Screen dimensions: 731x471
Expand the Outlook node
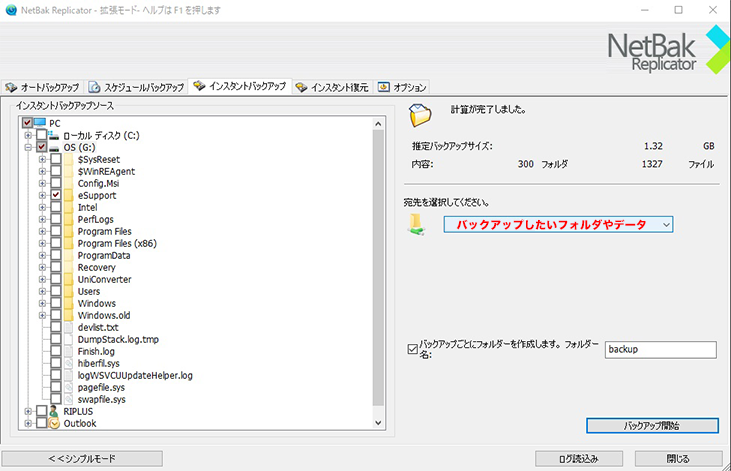[x=28, y=423]
